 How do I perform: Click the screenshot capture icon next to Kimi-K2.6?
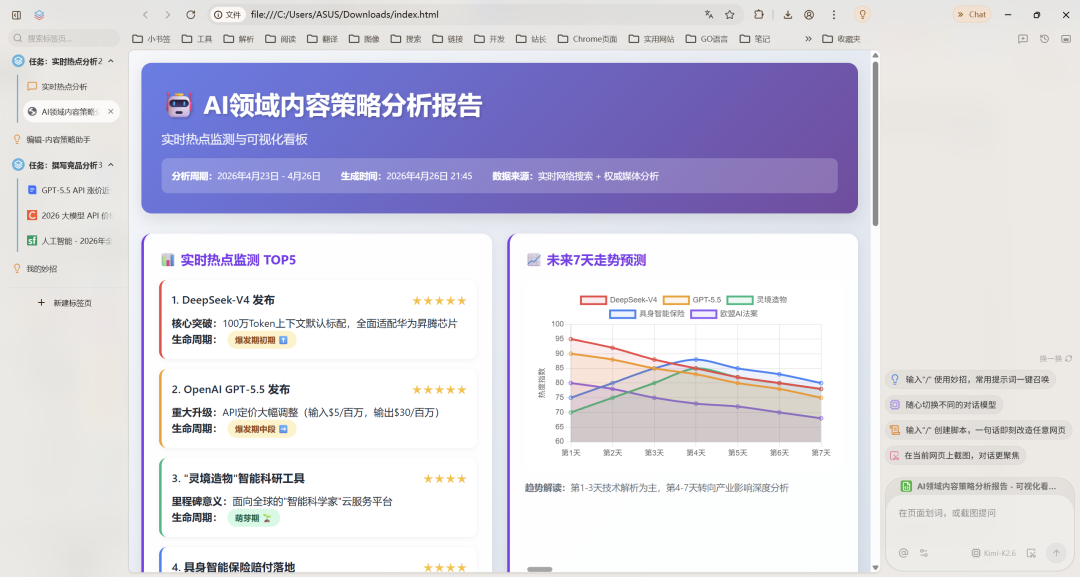(x=1031, y=553)
